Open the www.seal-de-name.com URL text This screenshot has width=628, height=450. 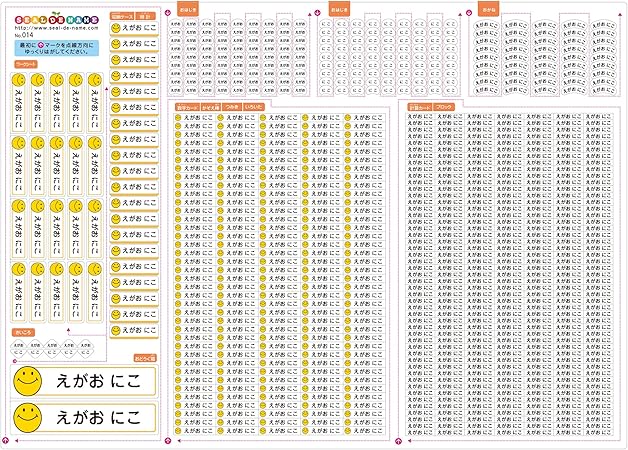tap(56, 28)
